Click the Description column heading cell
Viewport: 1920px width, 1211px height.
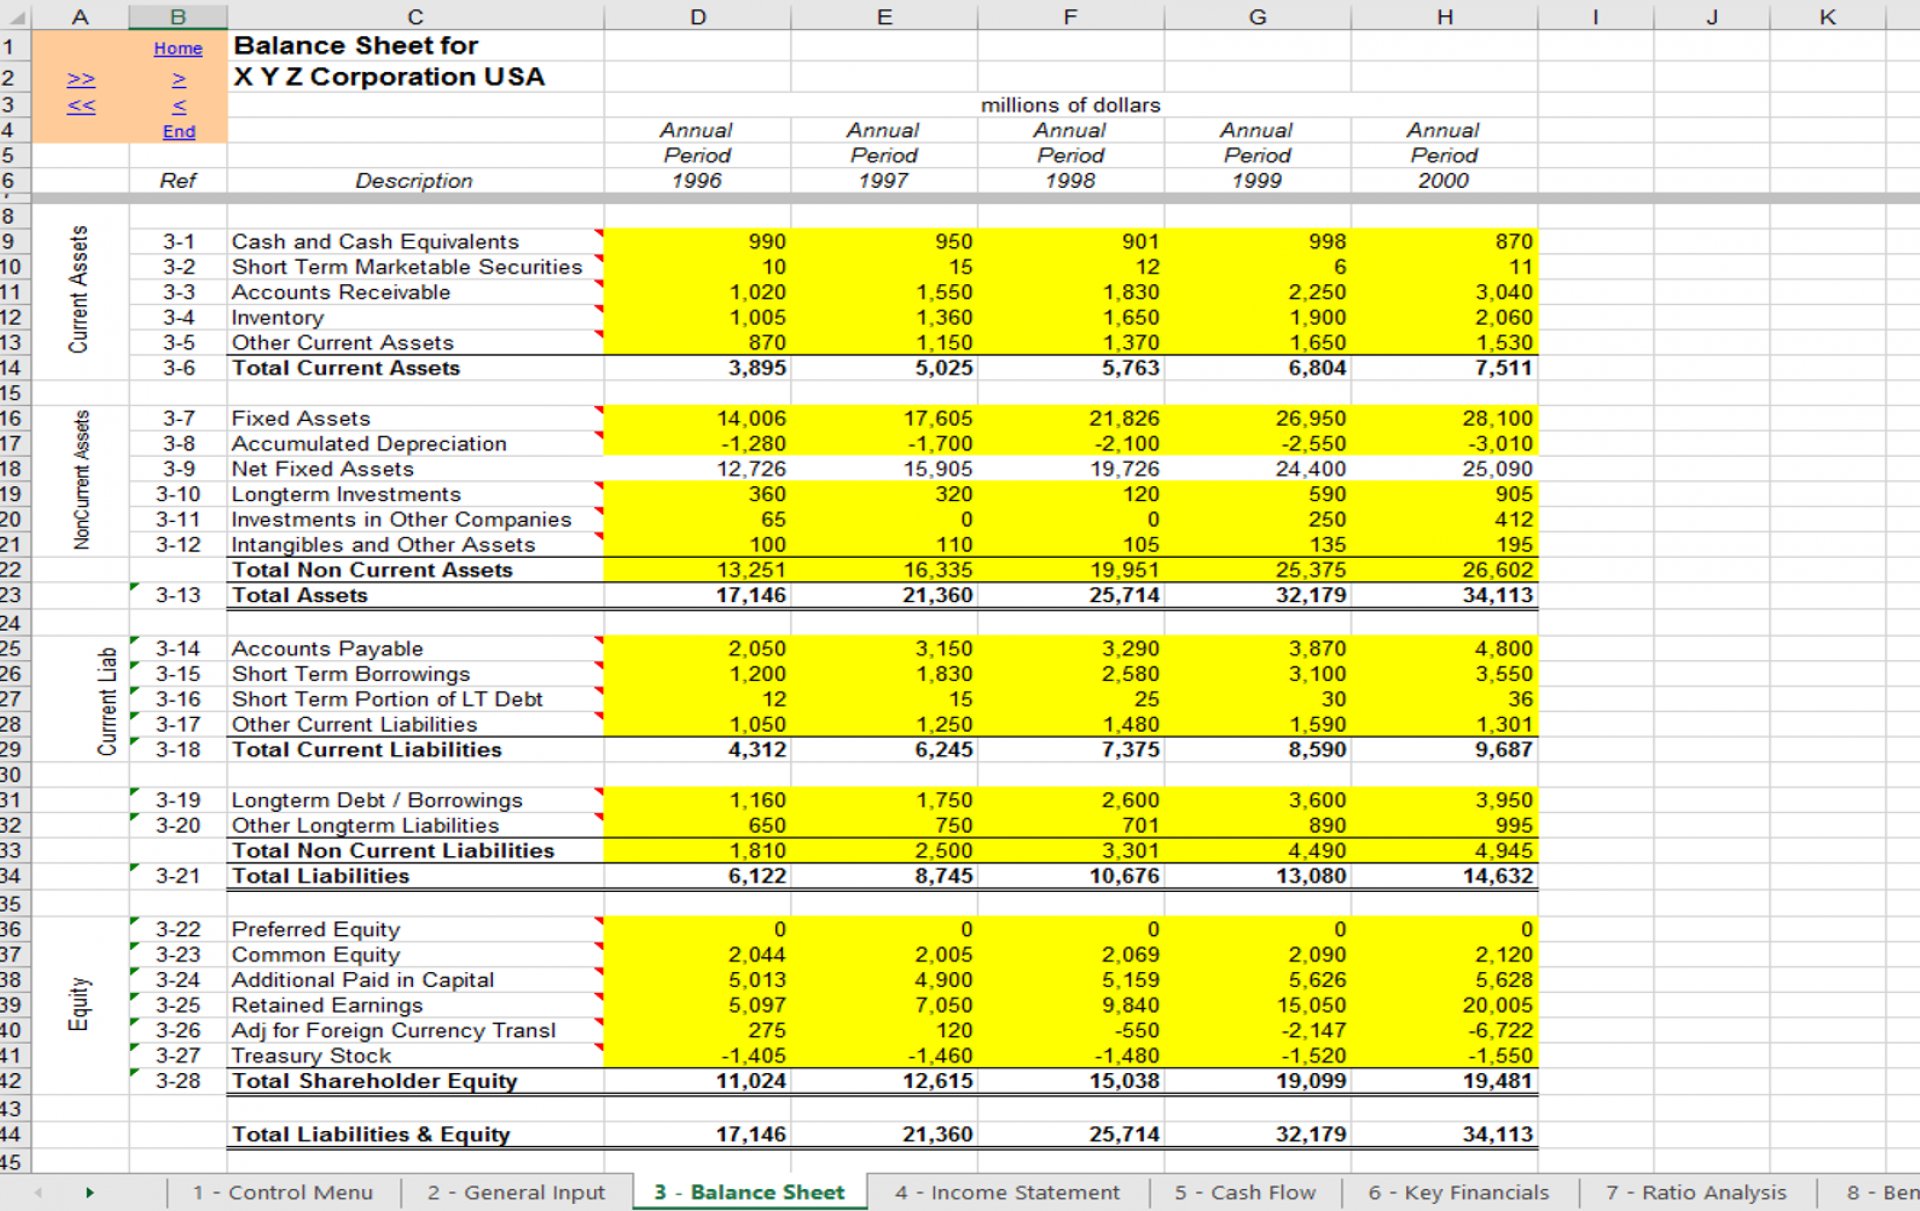[415, 180]
